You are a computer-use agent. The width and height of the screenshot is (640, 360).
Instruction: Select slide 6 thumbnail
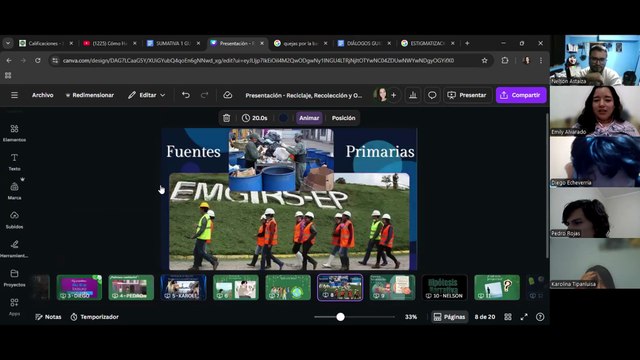click(236, 287)
